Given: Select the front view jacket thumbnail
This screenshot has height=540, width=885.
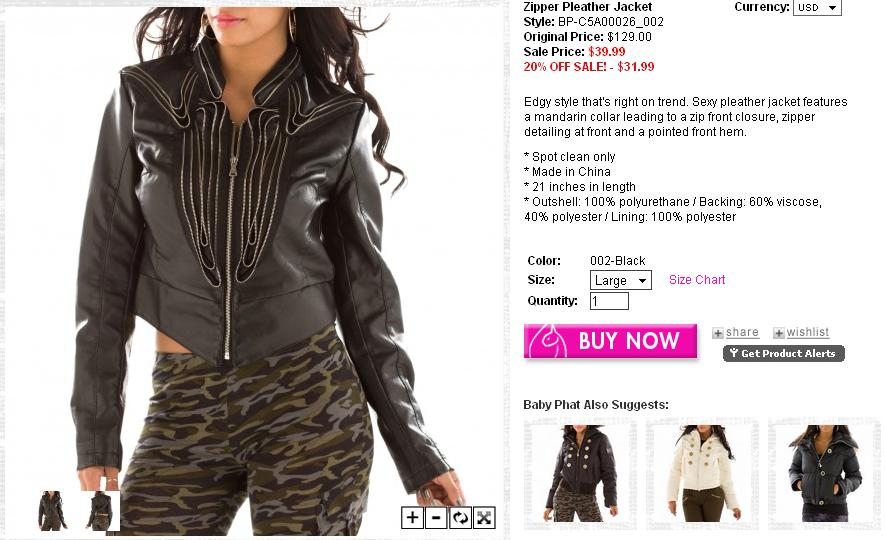Looking at the screenshot, I should [52, 511].
